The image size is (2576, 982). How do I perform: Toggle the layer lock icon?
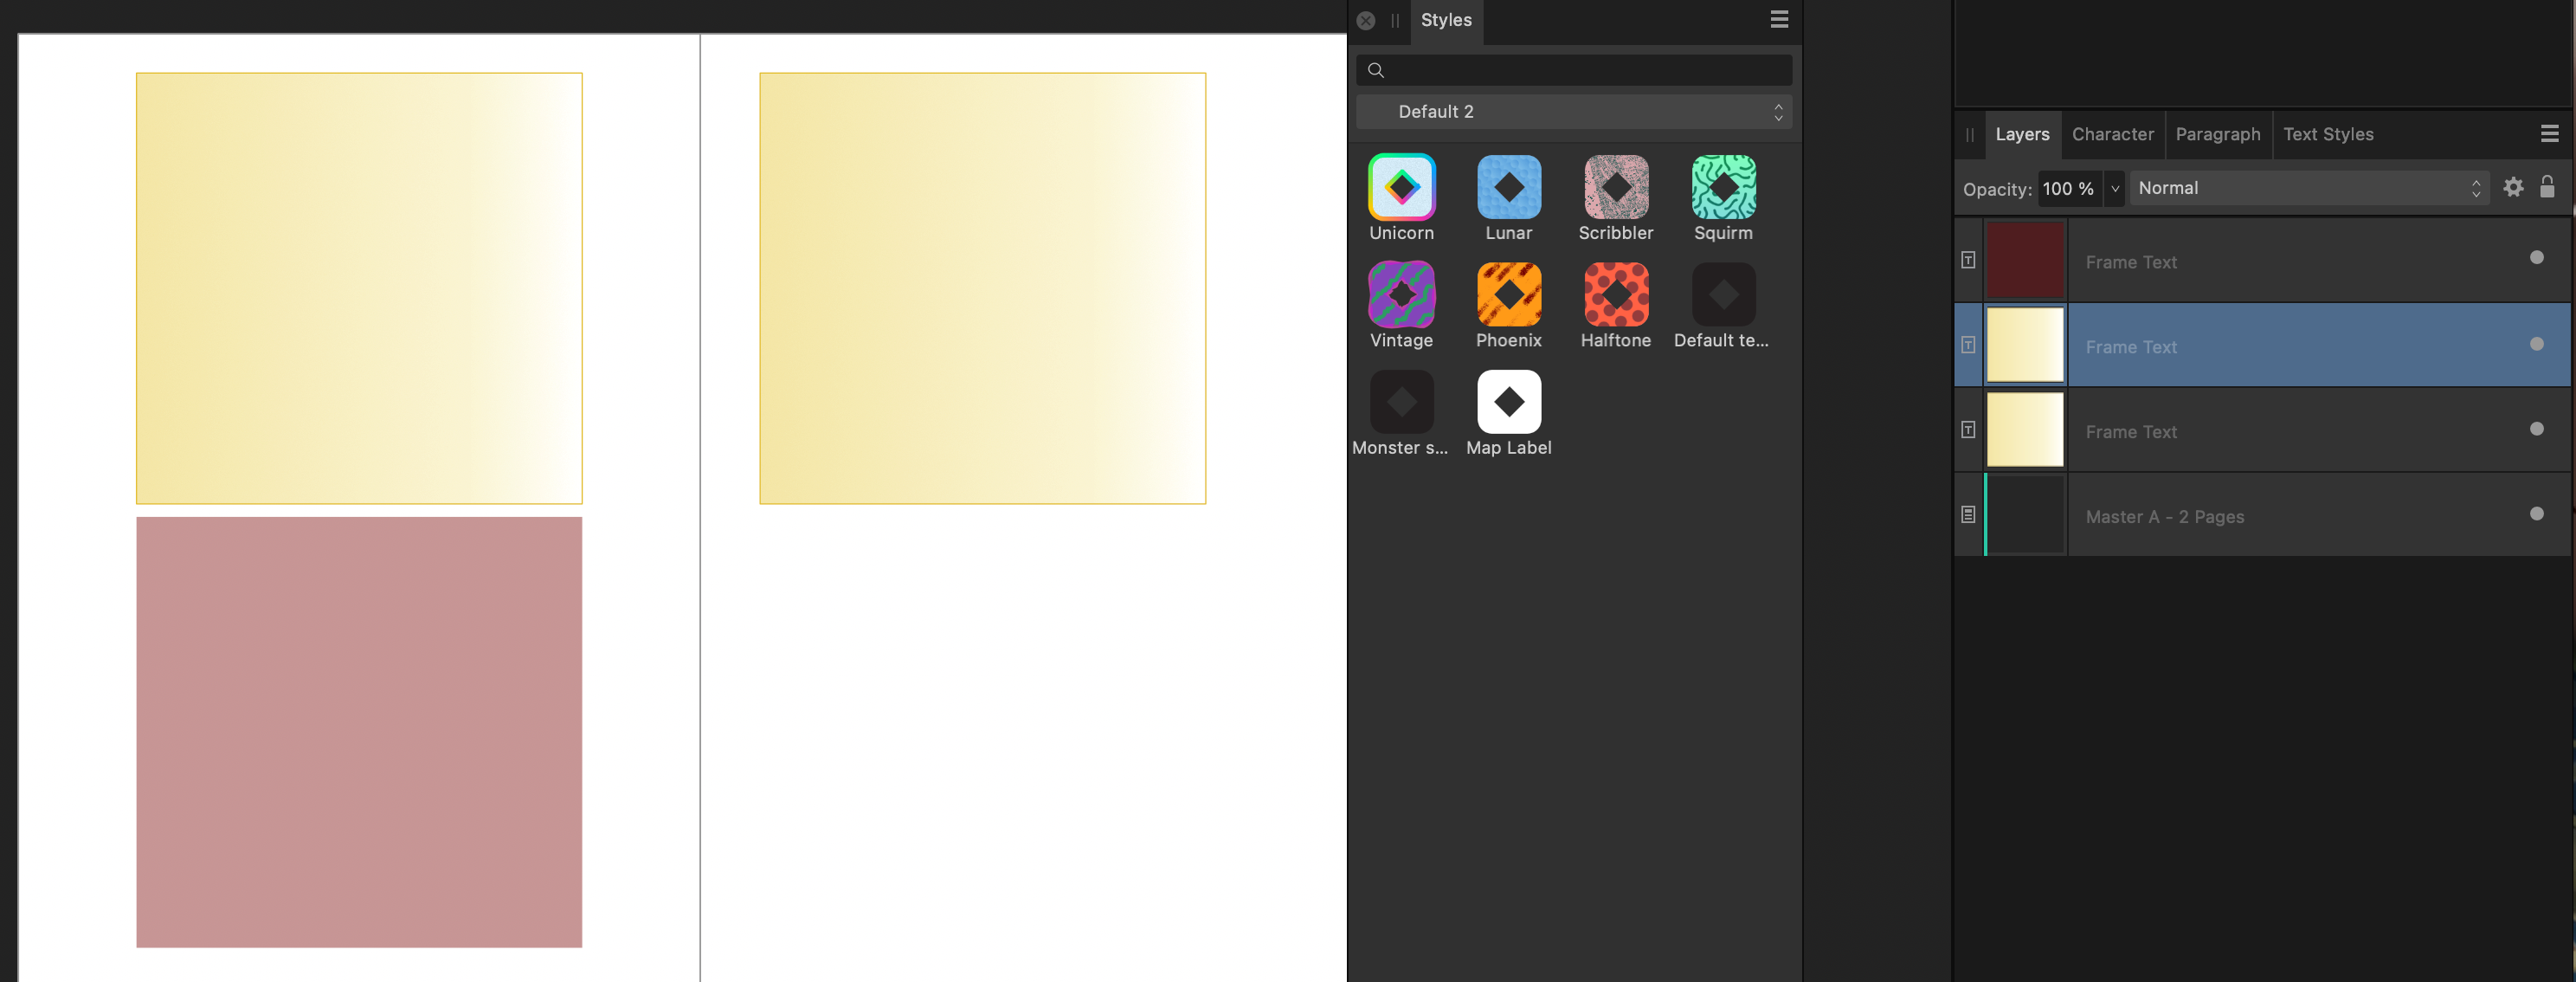2547,187
